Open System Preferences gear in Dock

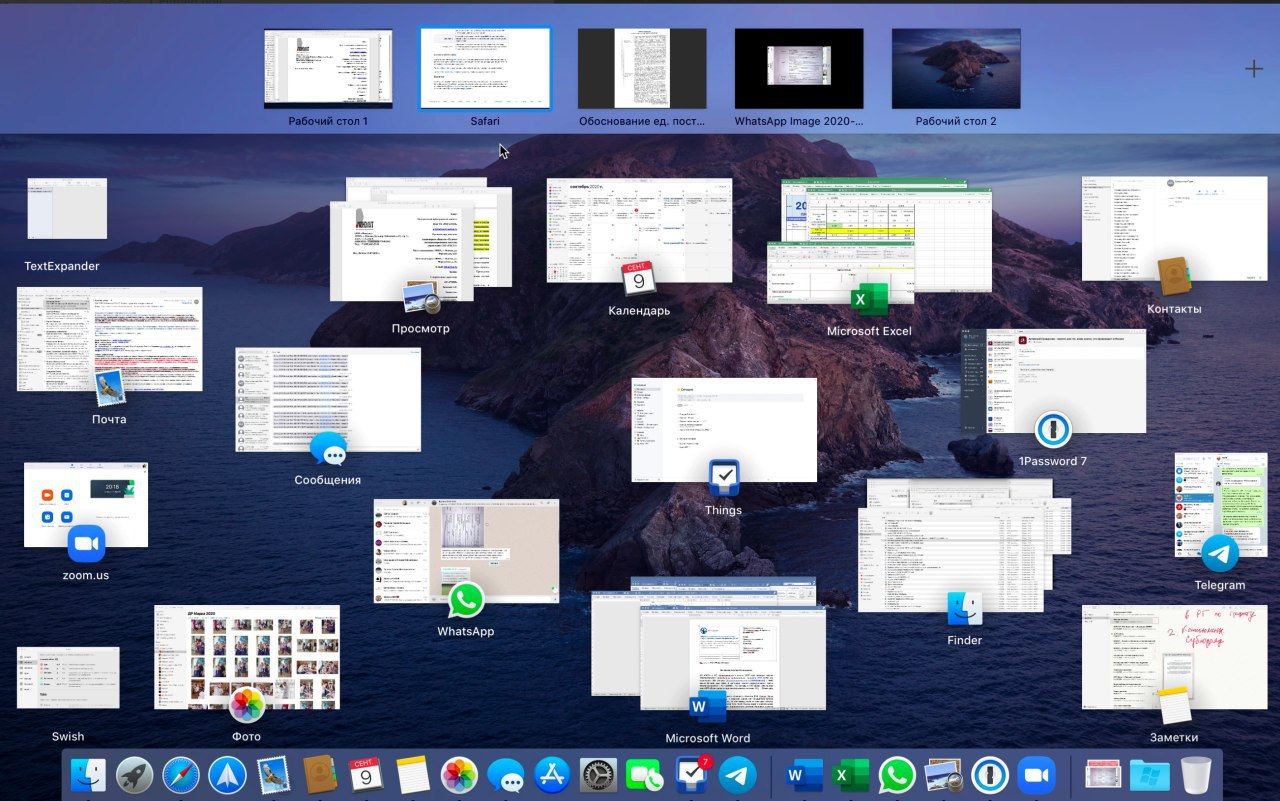(598, 775)
